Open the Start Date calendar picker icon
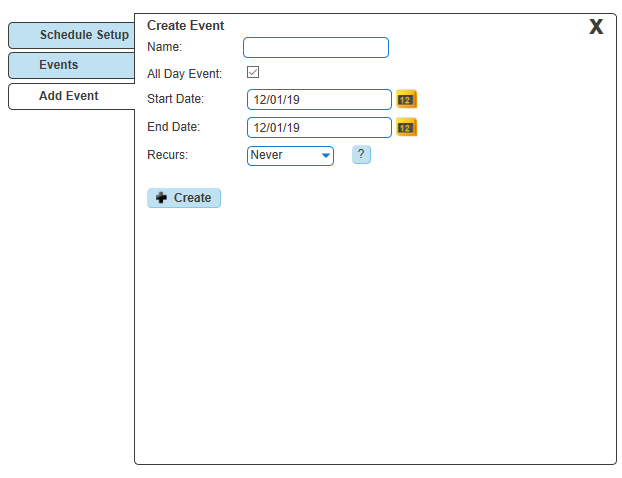Screen dimensions: 622x478 (x=407, y=99)
